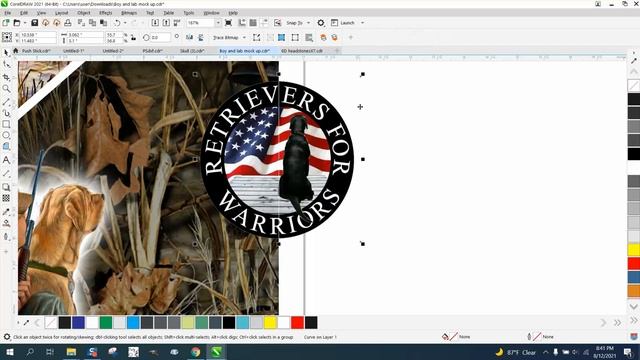
Task: Select the Interactive Fill tool
Action: (x=6, y=223)
